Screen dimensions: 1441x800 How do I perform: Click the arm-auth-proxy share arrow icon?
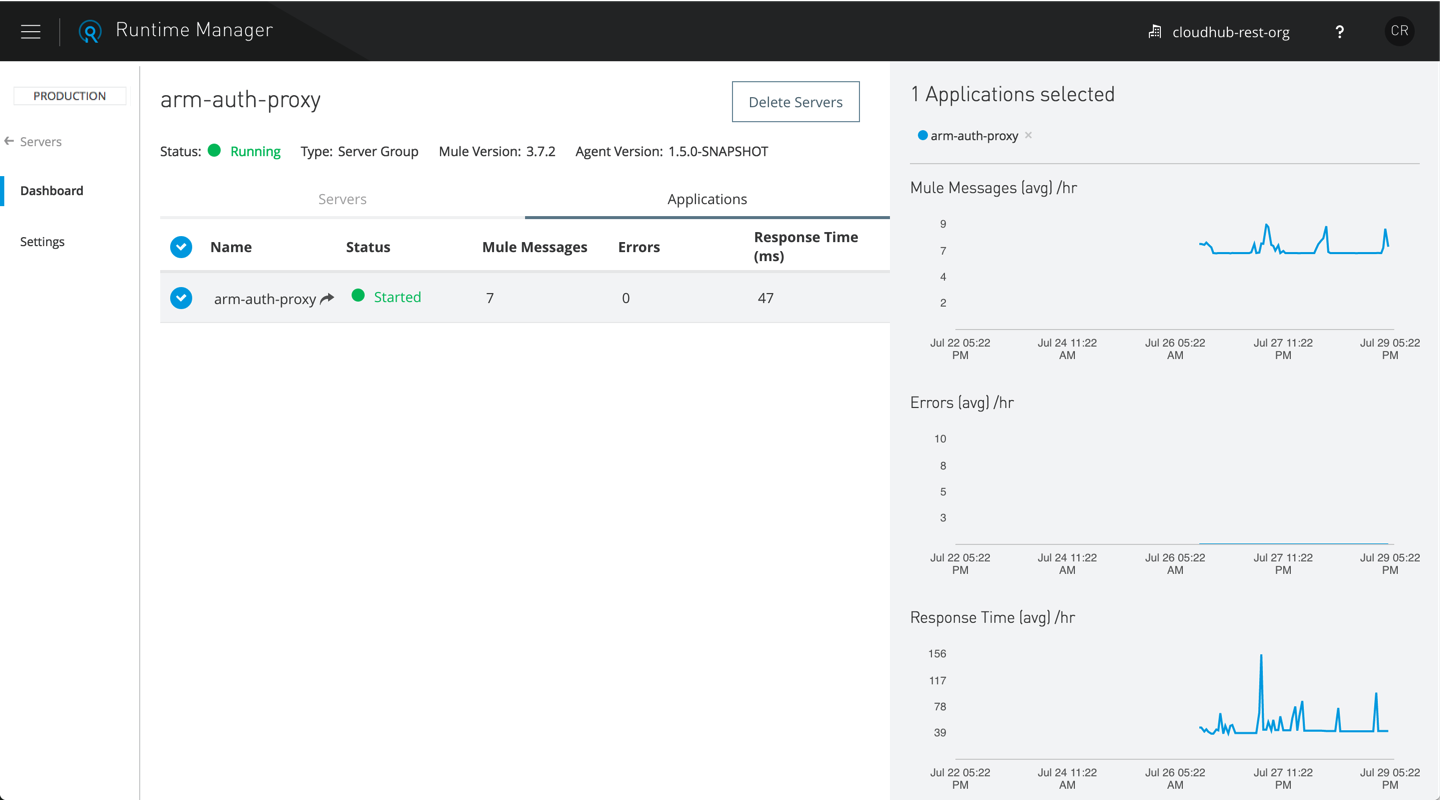point(327,299)
